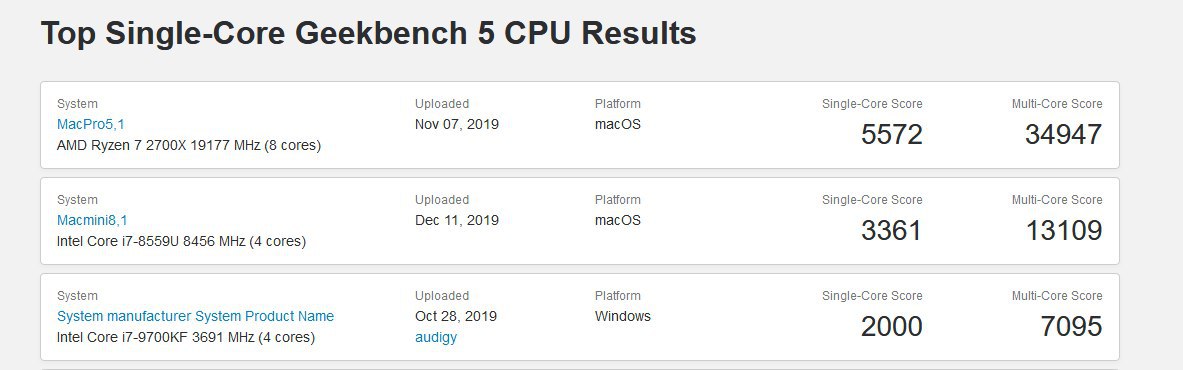Click the Dec 11, 2019 upload date
Image resolution: width=1183 pixels, height=370 pixels.
(x=456, y=220)
